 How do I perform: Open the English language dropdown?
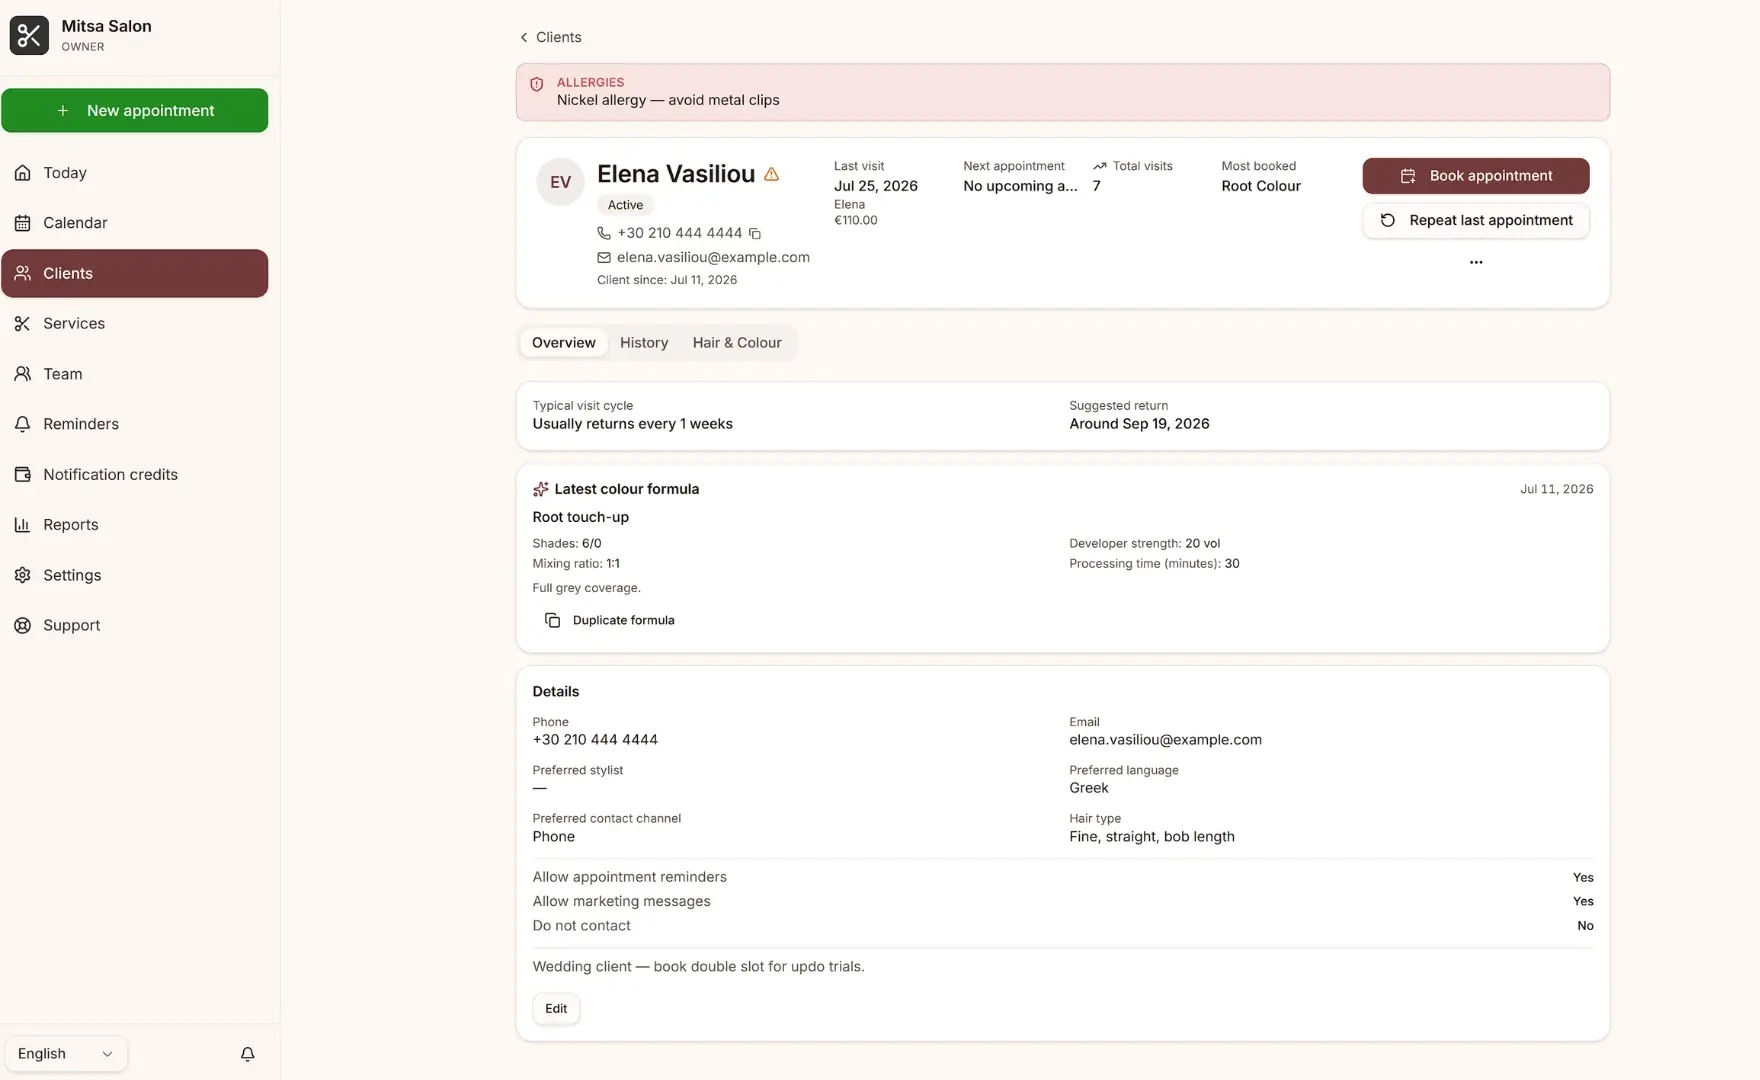coord(66,1054)
